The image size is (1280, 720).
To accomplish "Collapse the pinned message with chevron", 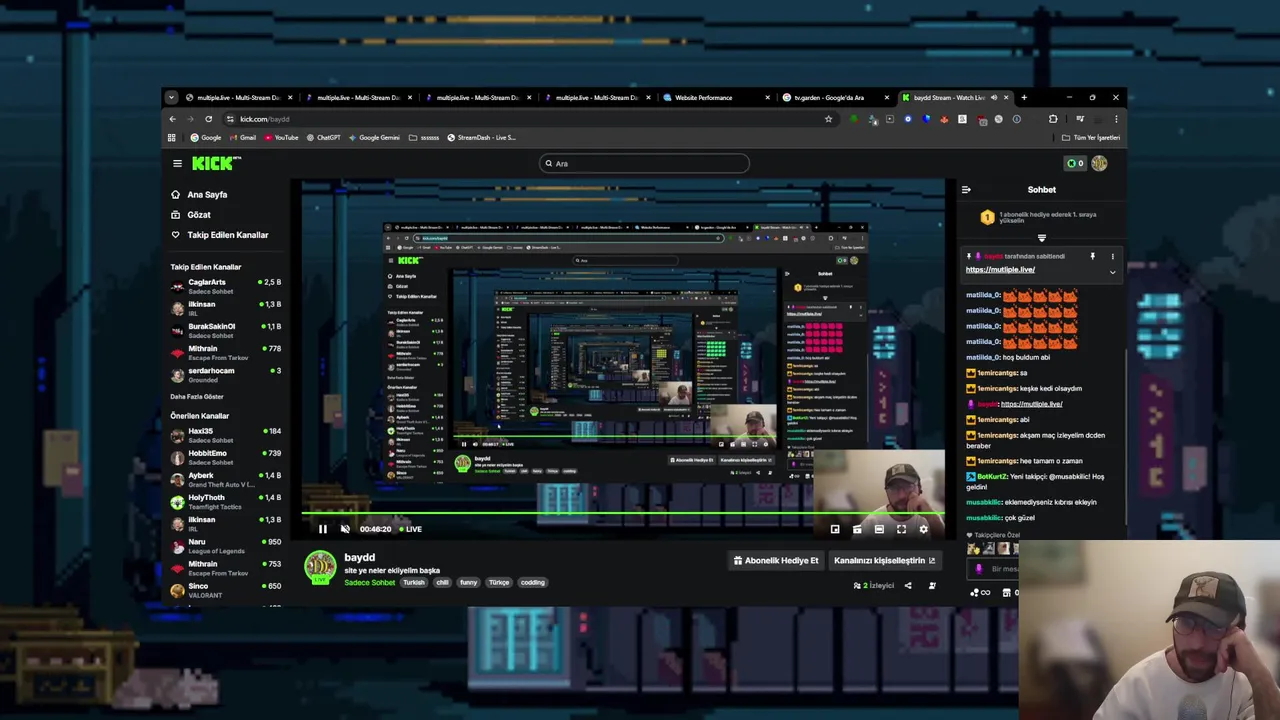I will [1112, 271].
